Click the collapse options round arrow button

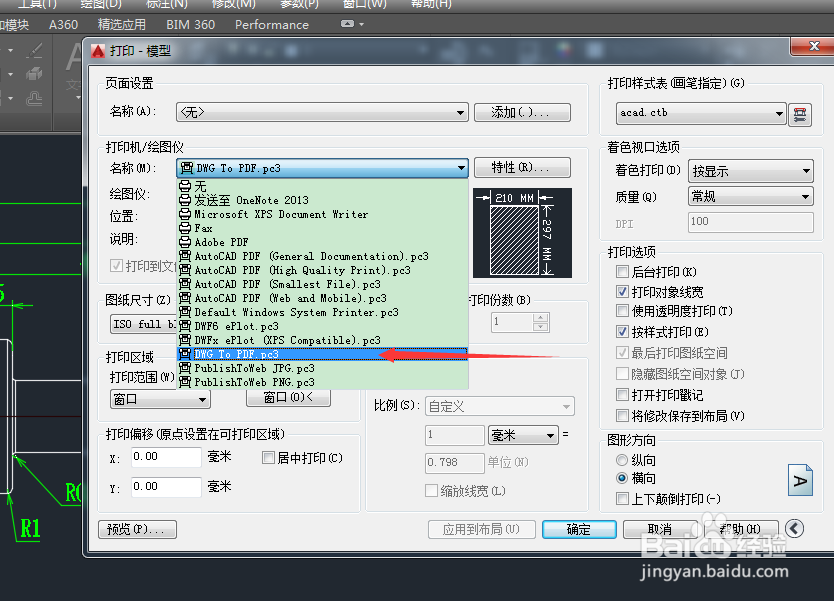[x=795, y=529]
